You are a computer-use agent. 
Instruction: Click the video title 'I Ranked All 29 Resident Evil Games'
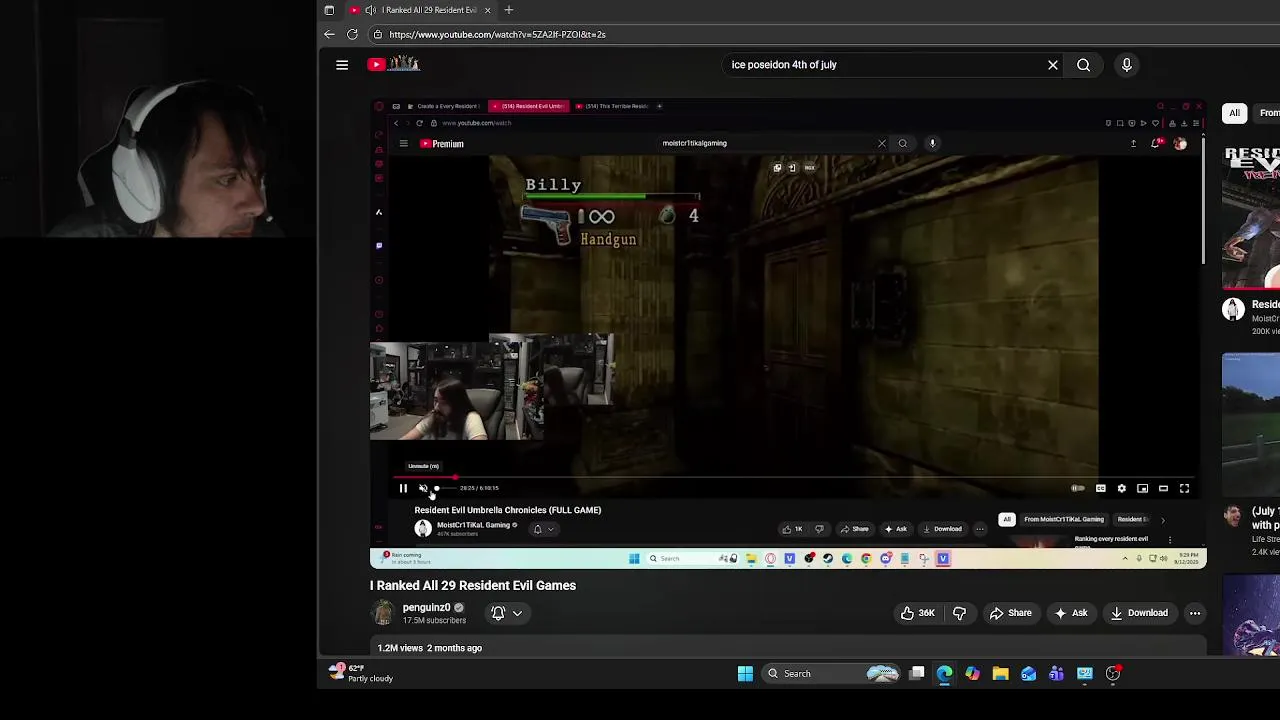(473, 586)
